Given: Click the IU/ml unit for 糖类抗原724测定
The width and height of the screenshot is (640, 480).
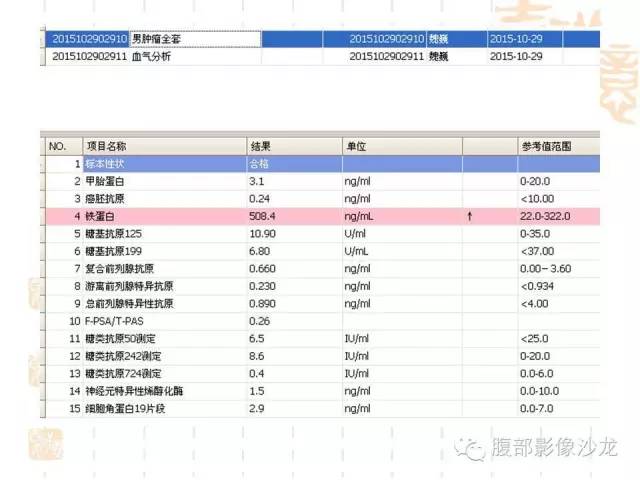Looking at the screenshot, I should (x=356, y=374).
